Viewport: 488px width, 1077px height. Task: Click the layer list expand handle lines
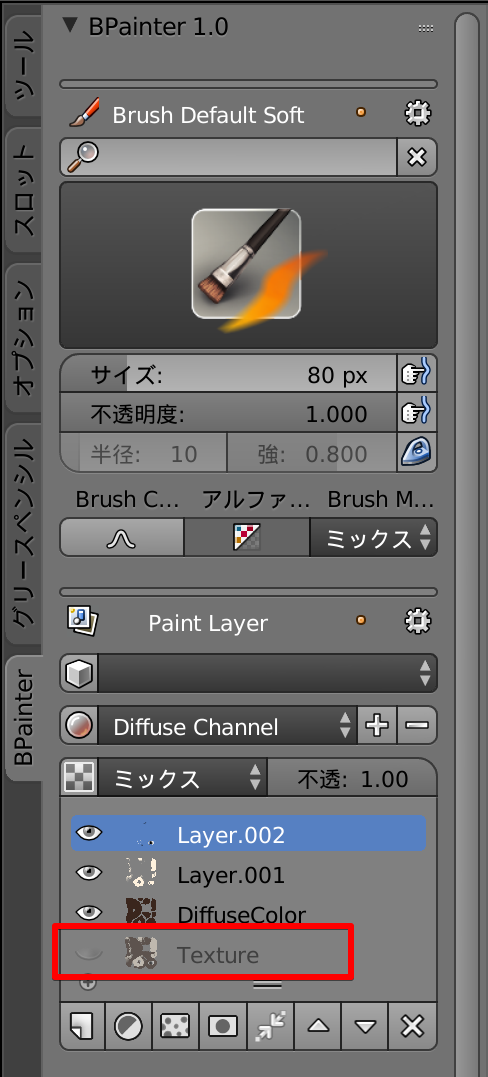pyautogui.click(x=267, y=984)
